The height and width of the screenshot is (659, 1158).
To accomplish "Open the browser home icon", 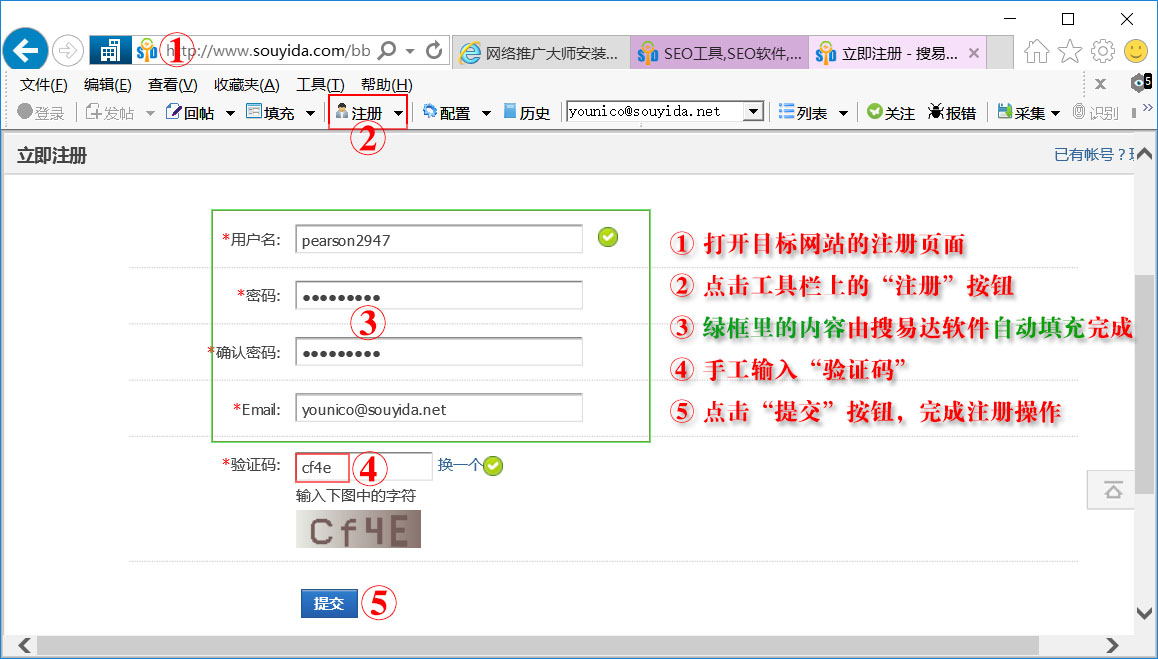I will 1036,51.
